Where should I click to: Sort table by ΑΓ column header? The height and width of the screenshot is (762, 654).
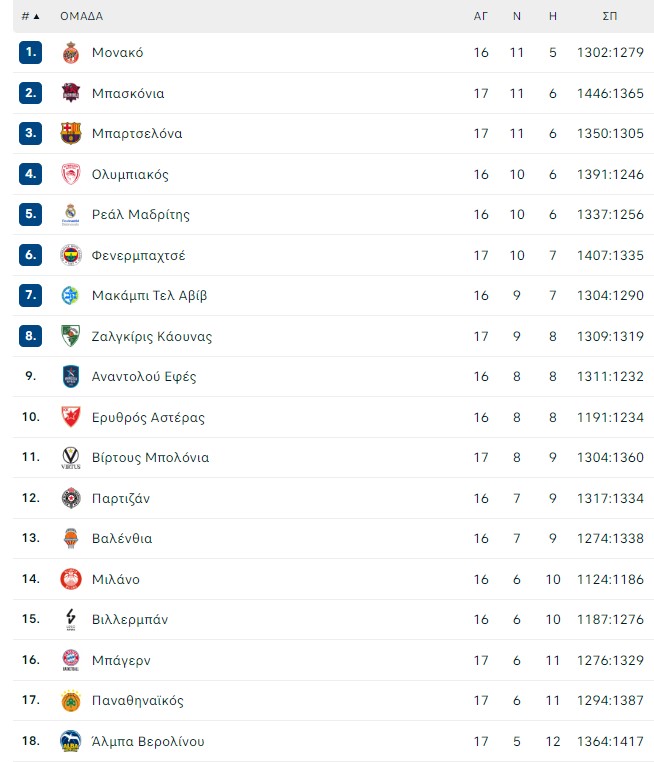coord(481,16)
